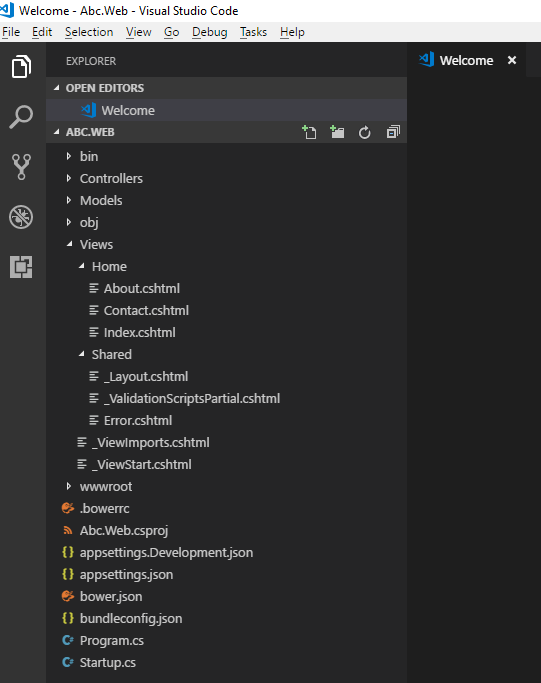Expand the bin folder
This screenshot has width=541, height=683.
(68, 156)
